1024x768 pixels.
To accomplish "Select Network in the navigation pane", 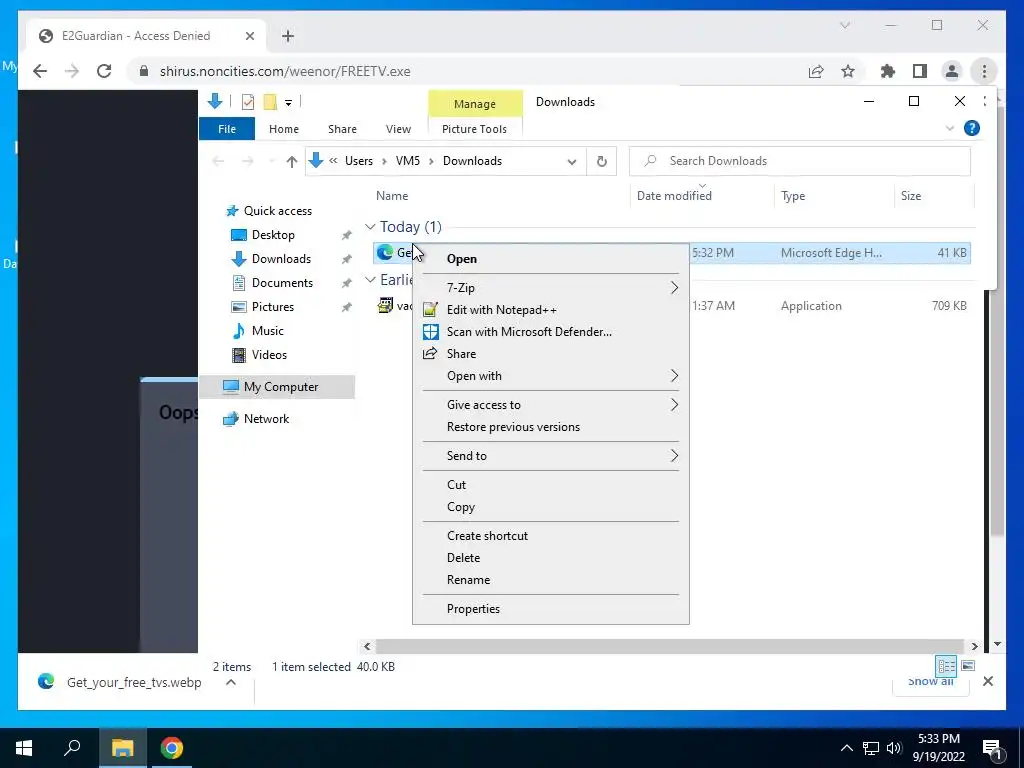I will coord(266,419).
